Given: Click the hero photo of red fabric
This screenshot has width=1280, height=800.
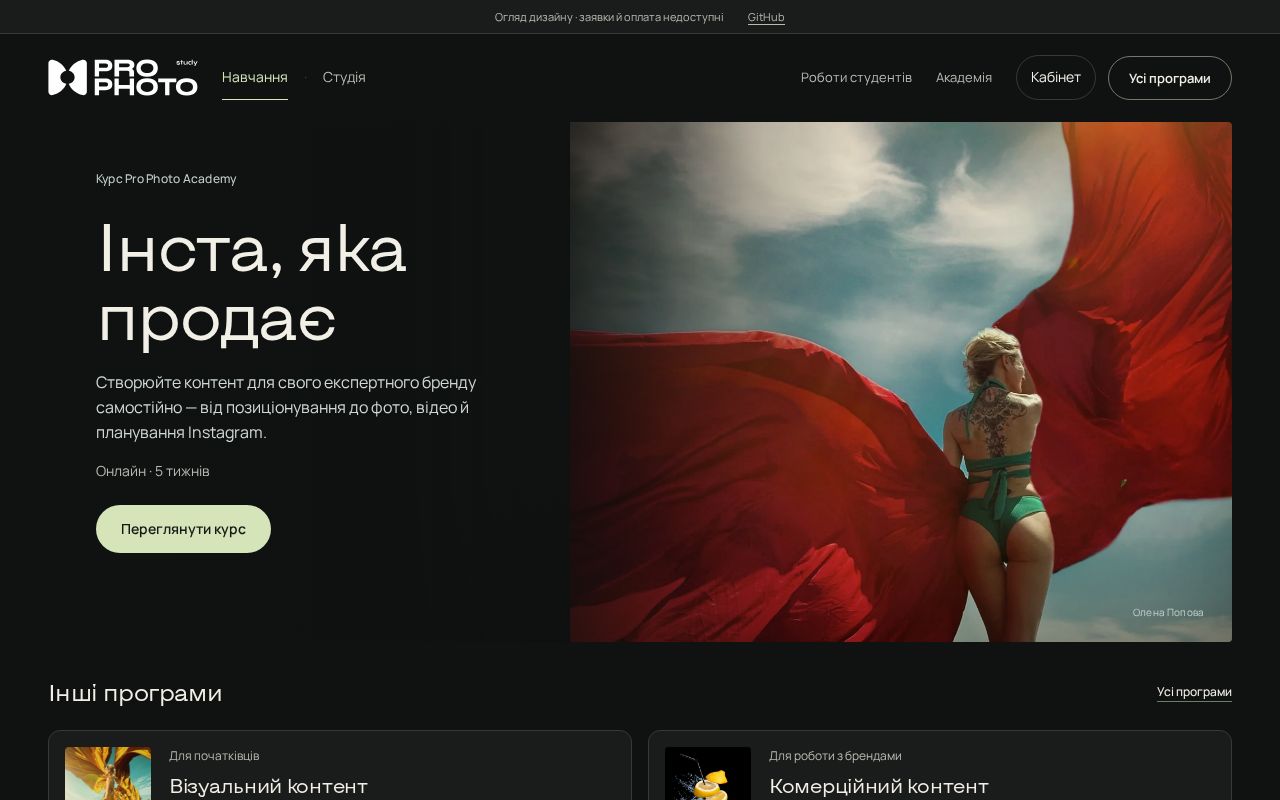Looking at the screenshot, I should tap(901, 382).
